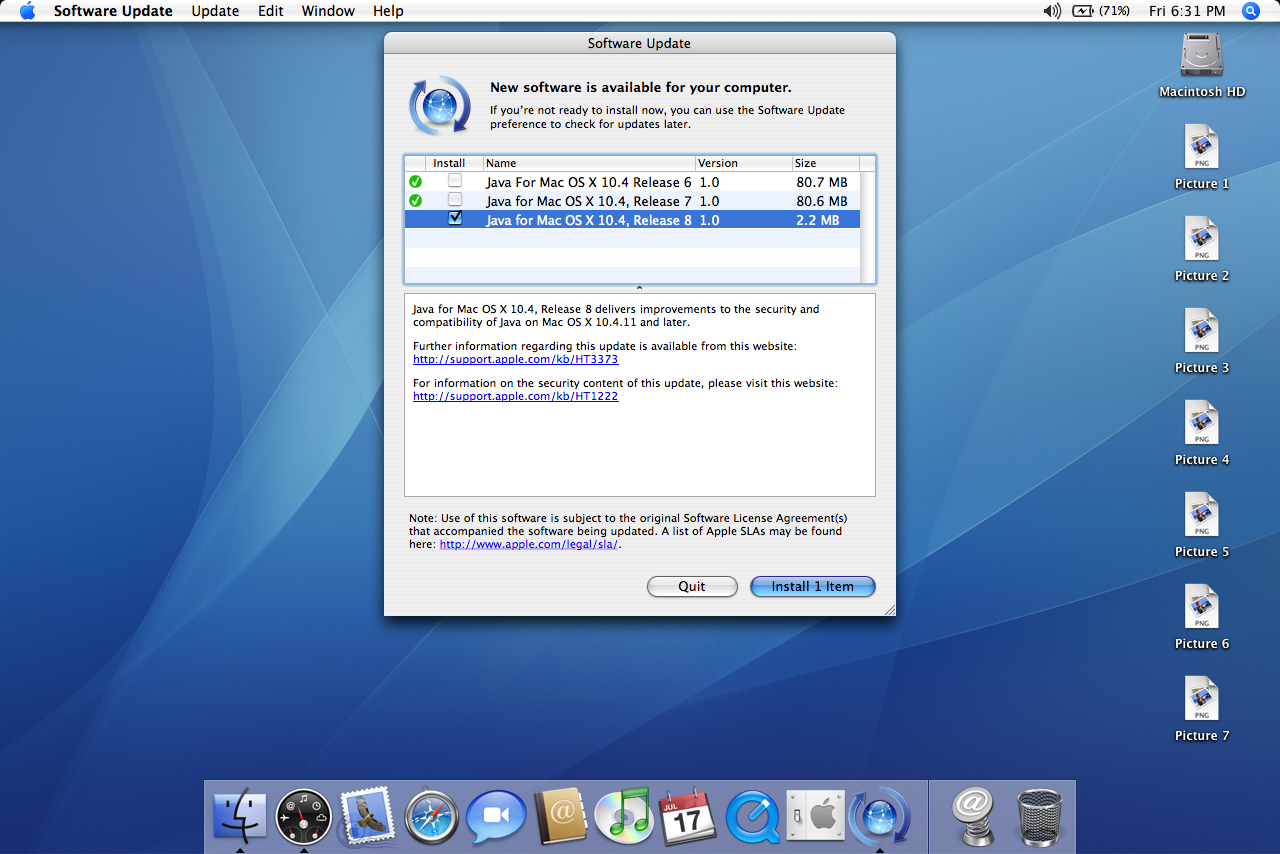Select the Java for Mac OS X 10.4, Release 7 row
The image size is (1280, 854).
click(x=632, y=201)
